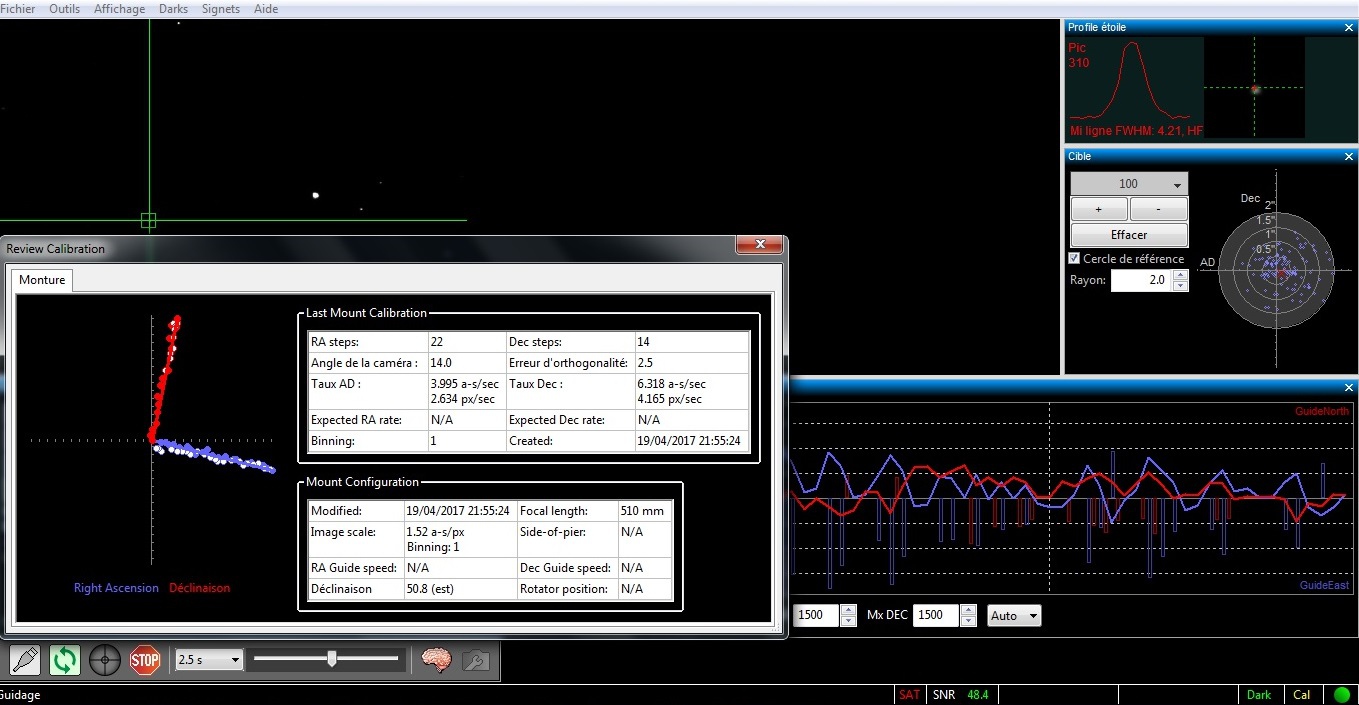This screenshot has width=1359, height=705.
Task: Start looping exposures with the green arrows icon
Action: (x=65, y=660)
